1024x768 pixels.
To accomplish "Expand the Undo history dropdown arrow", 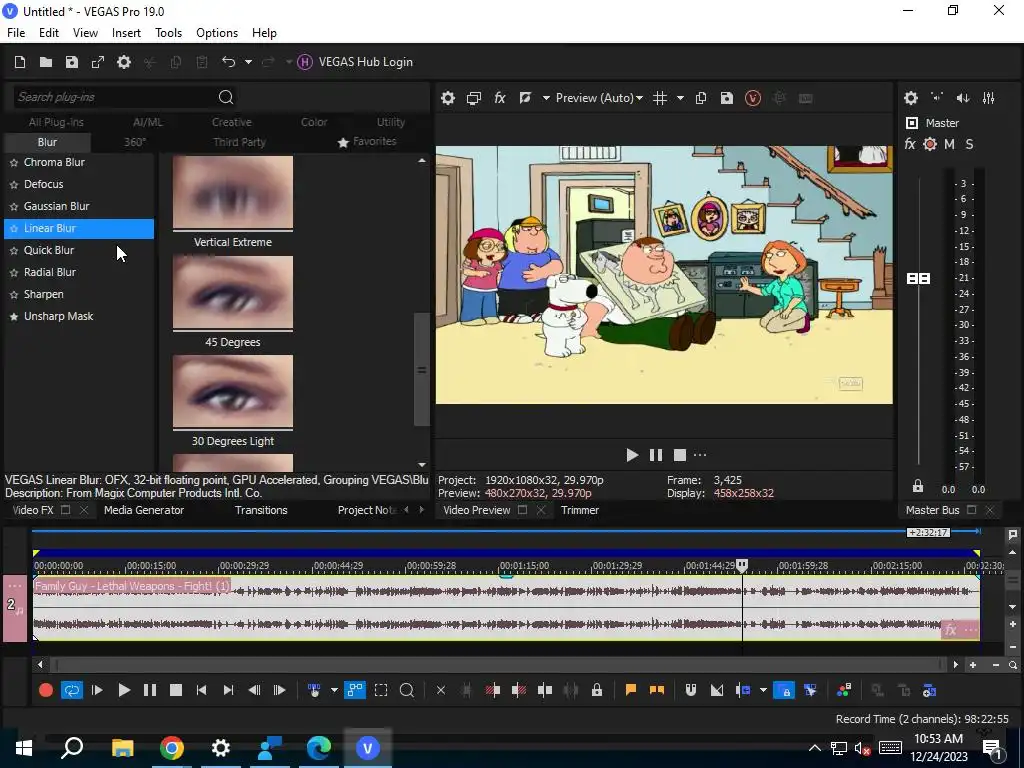I will pos(248,62).
